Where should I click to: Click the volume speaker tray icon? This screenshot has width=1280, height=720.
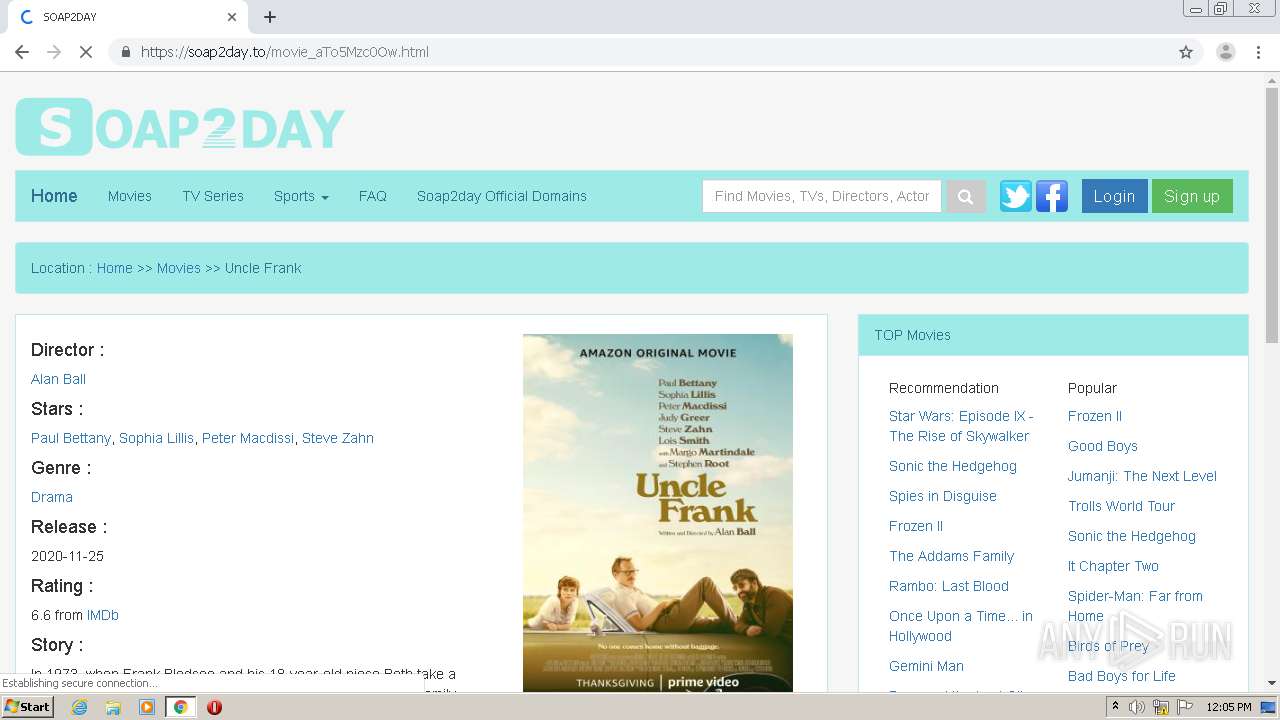click(x=1137, y=707)
